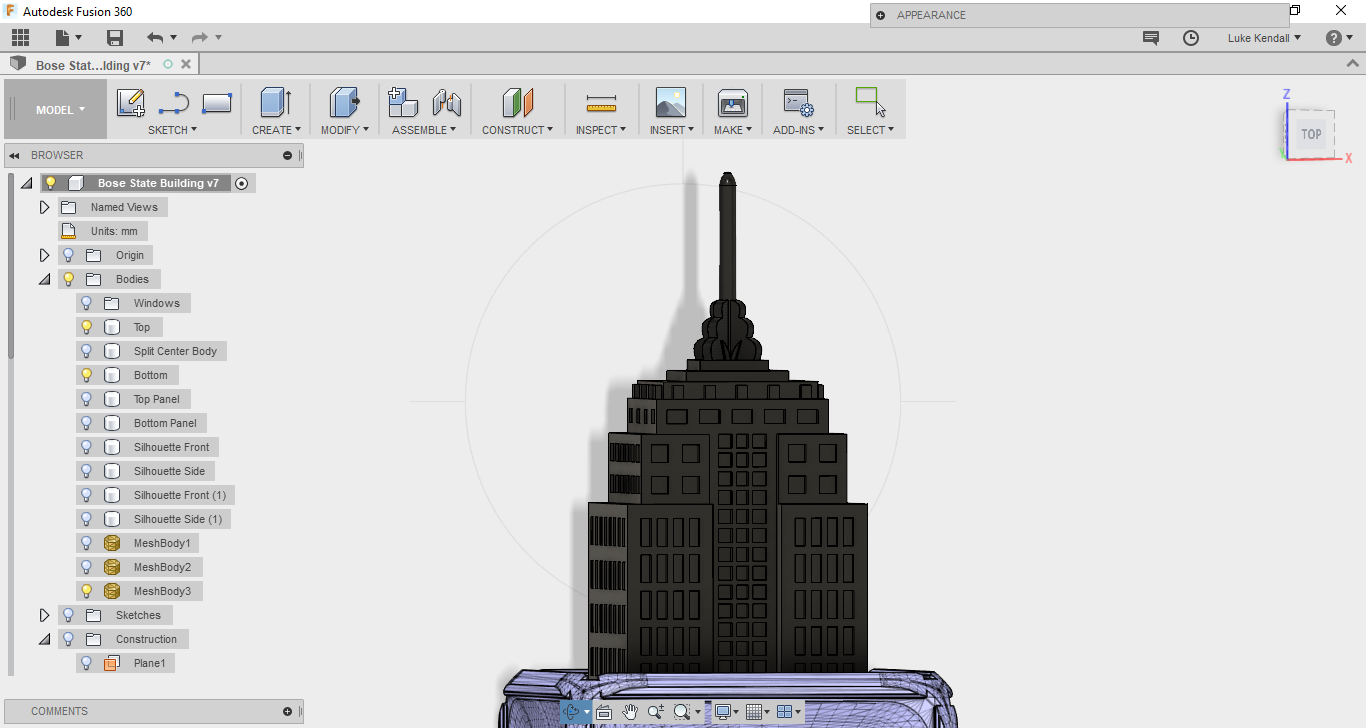
Task: Close the Bose State Building document tab
Action: click(184, 64)
